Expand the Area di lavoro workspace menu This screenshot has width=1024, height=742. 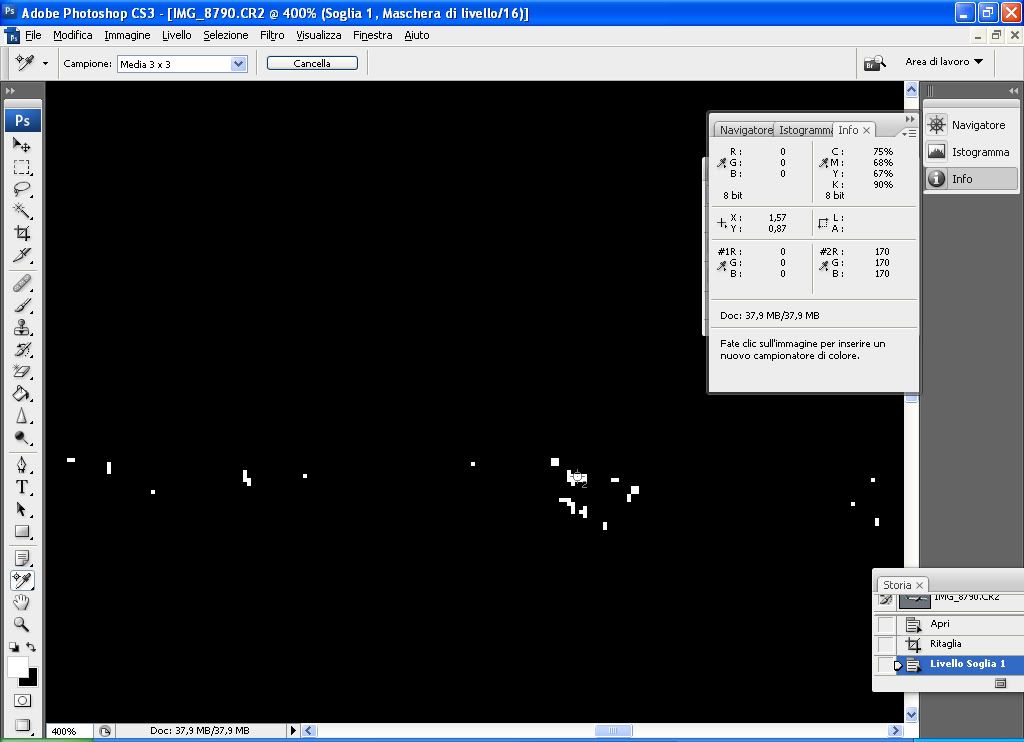[943, 62]
